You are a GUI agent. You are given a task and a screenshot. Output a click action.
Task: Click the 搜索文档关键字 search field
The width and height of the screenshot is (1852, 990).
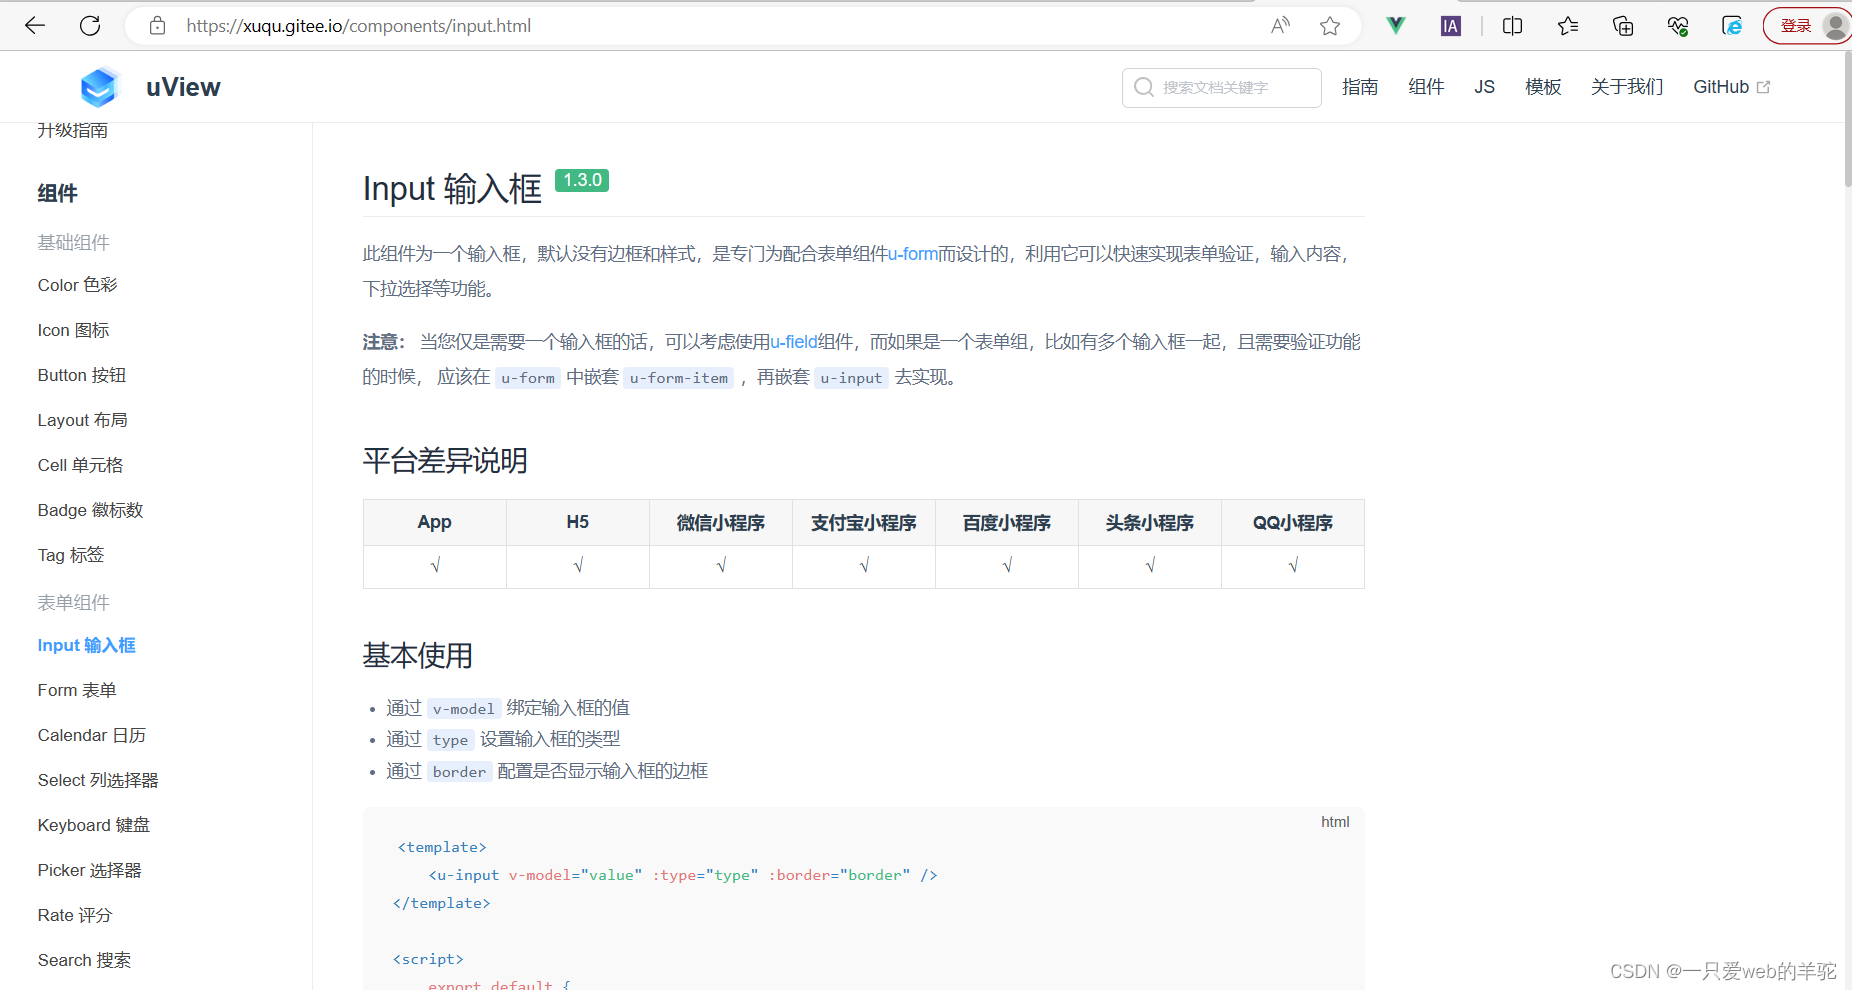pos(1221,87)
